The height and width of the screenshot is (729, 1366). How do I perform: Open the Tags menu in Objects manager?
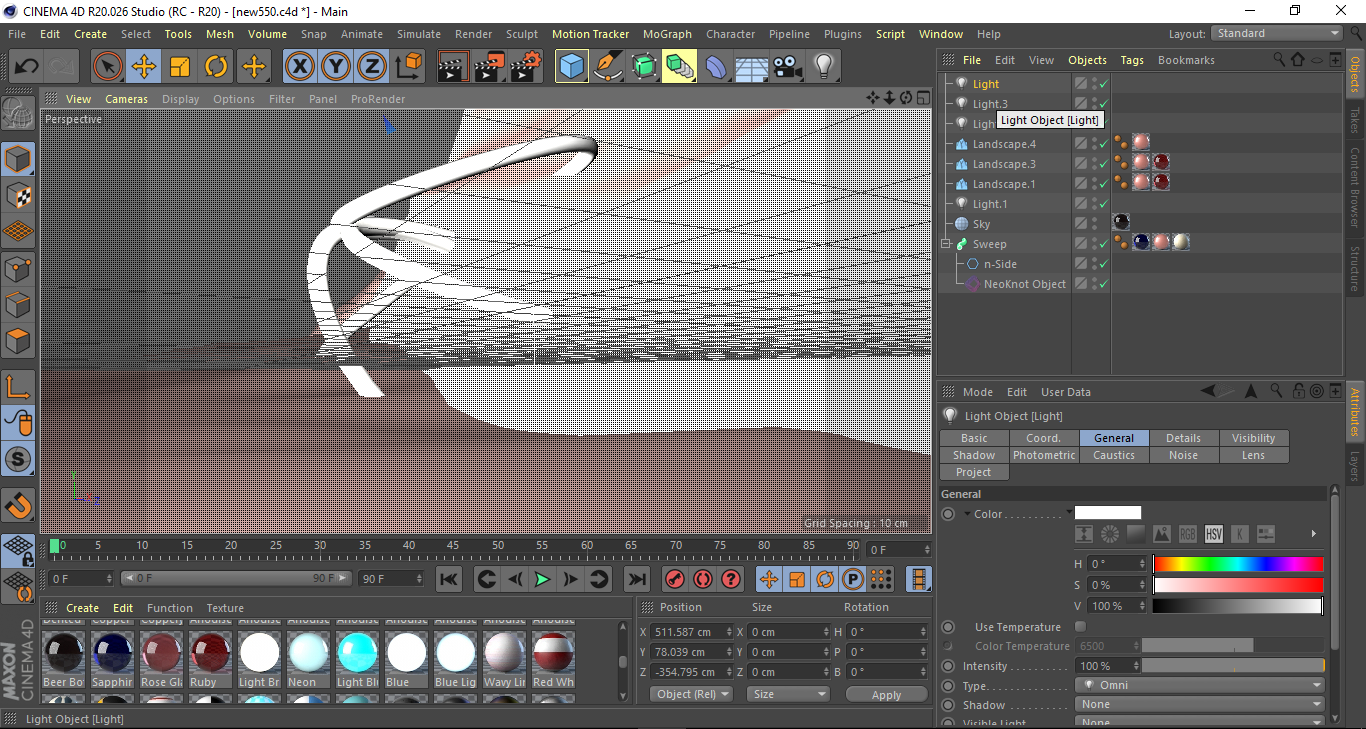tap(1132, 60)
